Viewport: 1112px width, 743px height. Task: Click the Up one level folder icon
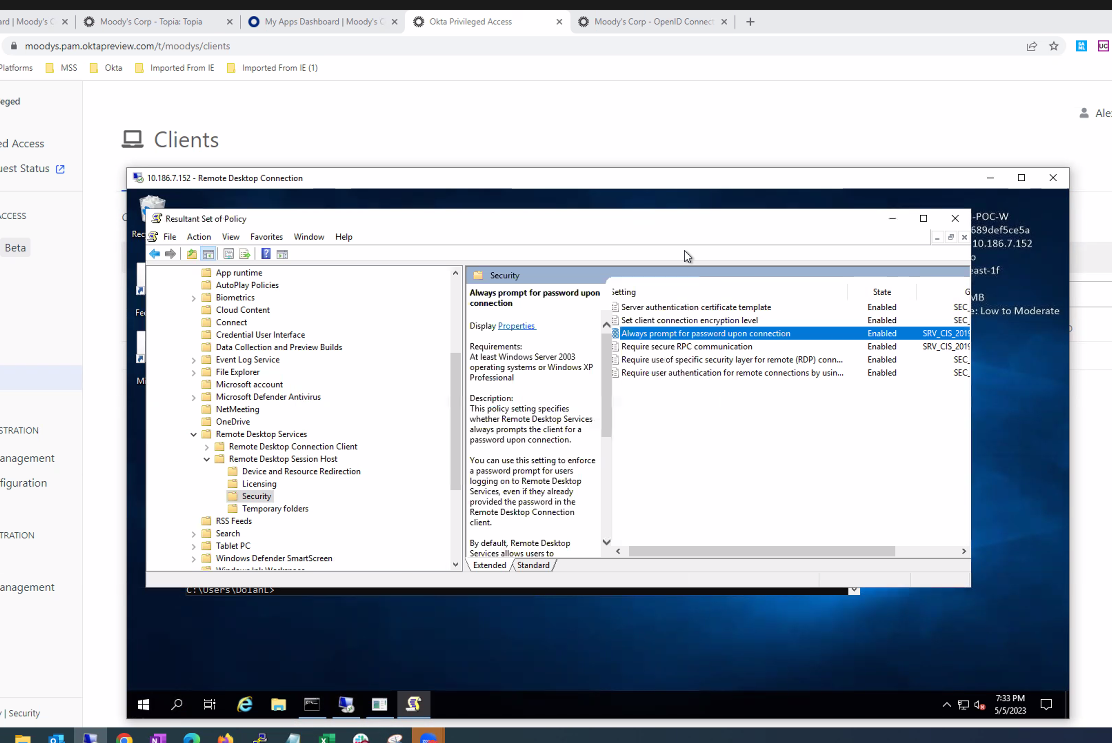[191, 254]
